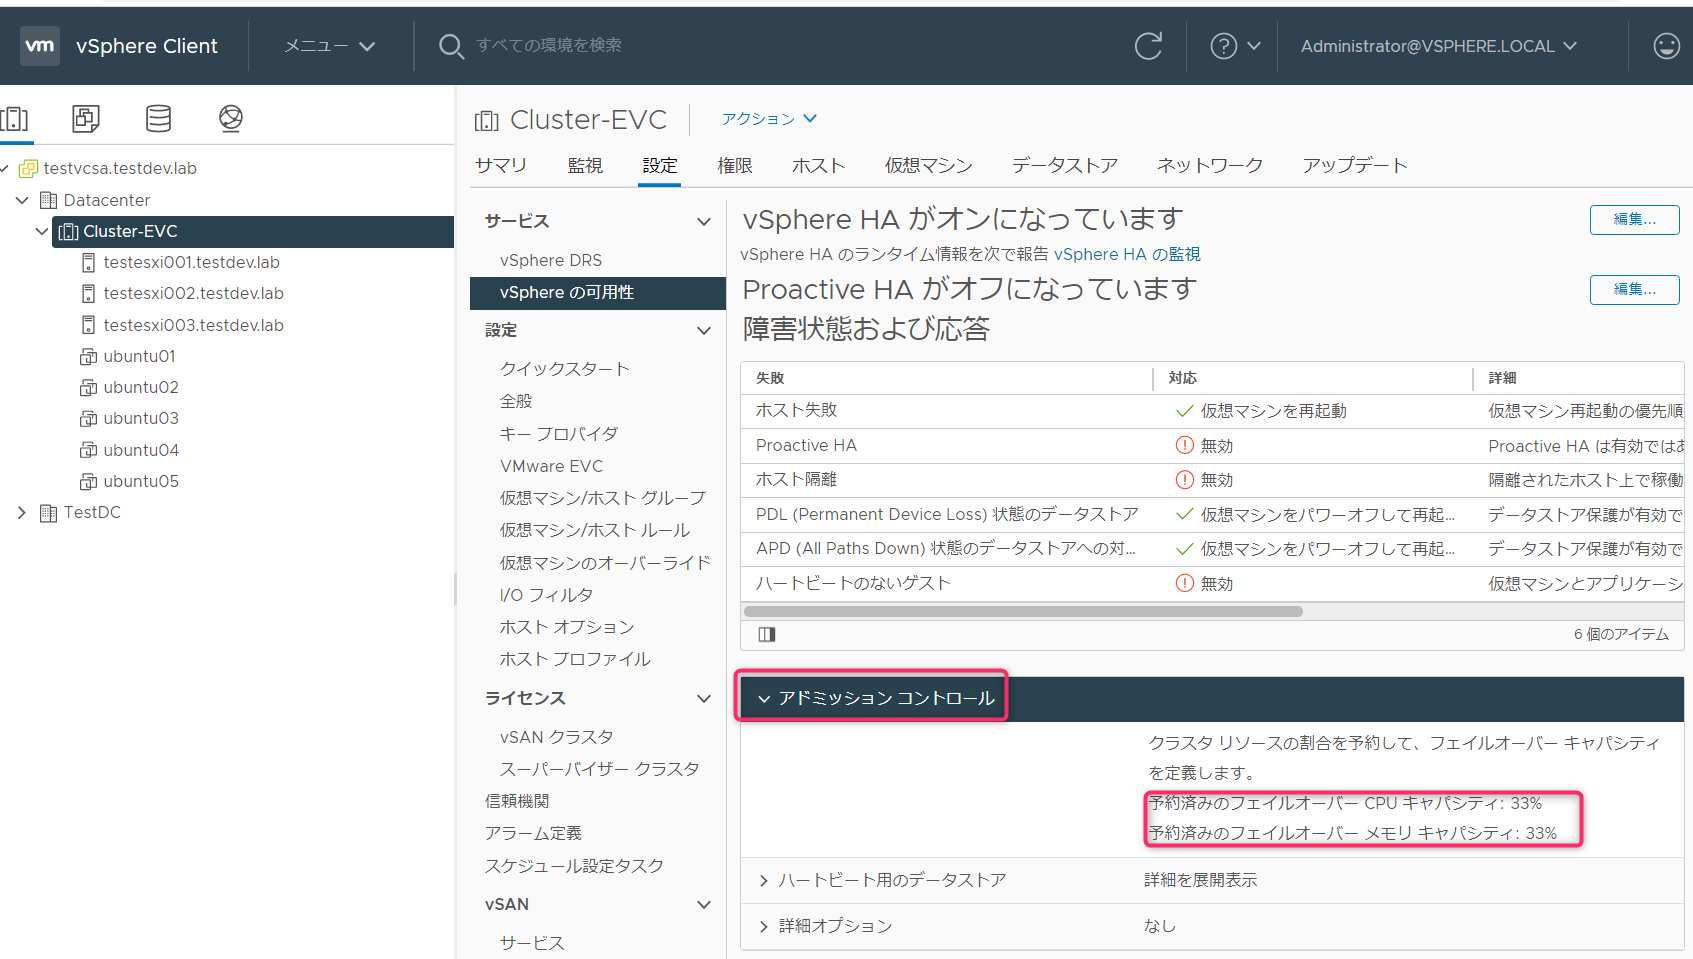
Task: Select ubuntu05 virtual machine
Action: click(140, 481)
